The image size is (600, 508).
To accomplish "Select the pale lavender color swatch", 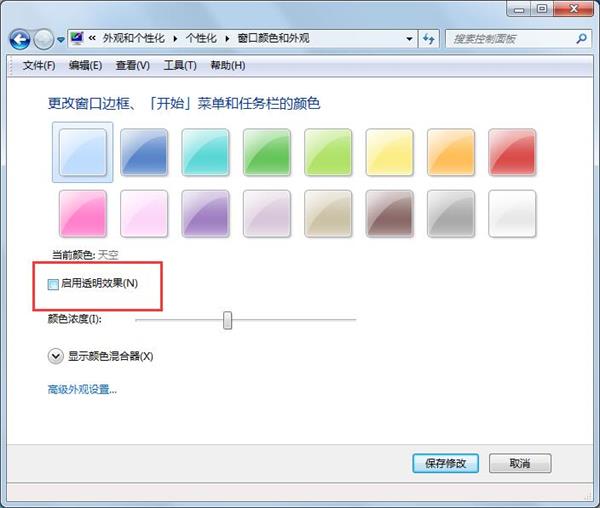I will coord(267,213).
